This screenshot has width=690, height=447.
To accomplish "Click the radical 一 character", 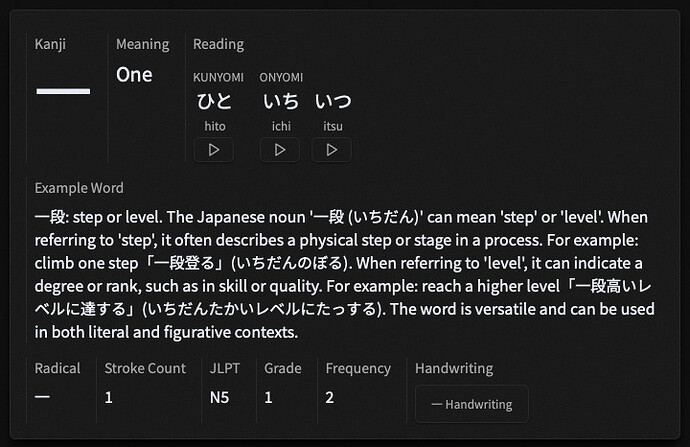I will tap(42, 397).
